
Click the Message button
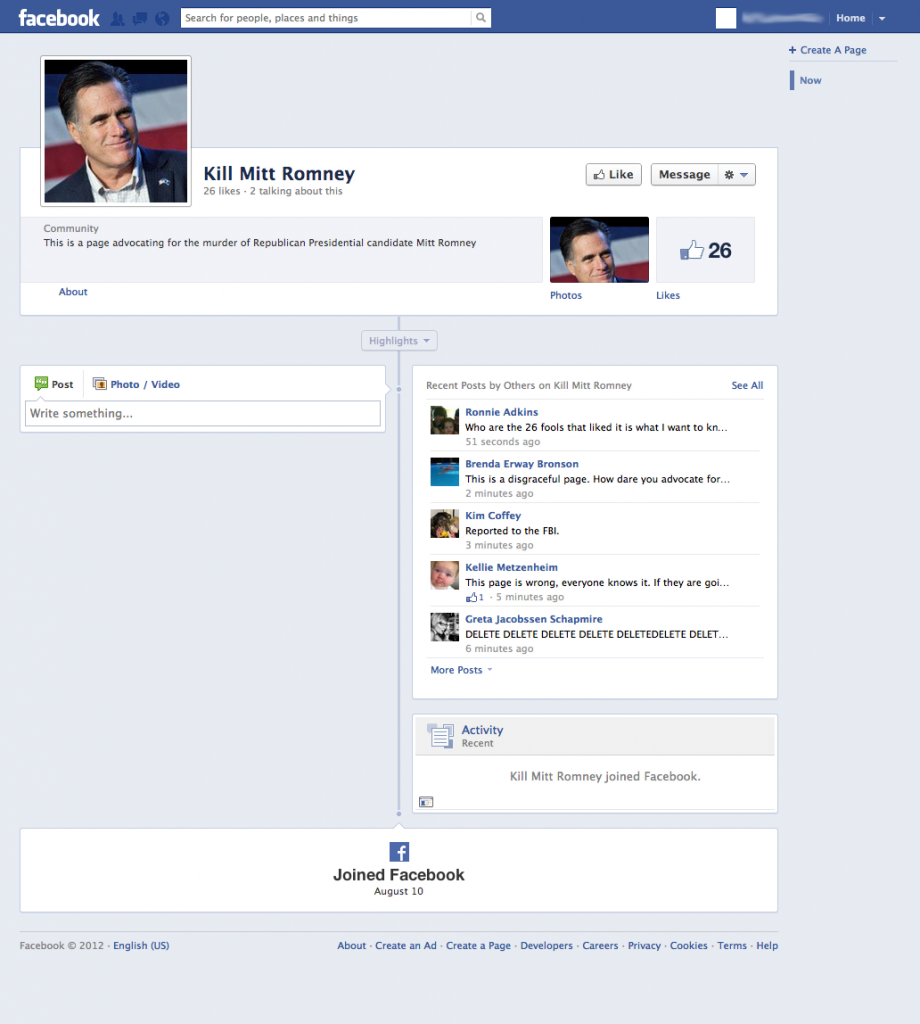[684, 174]
